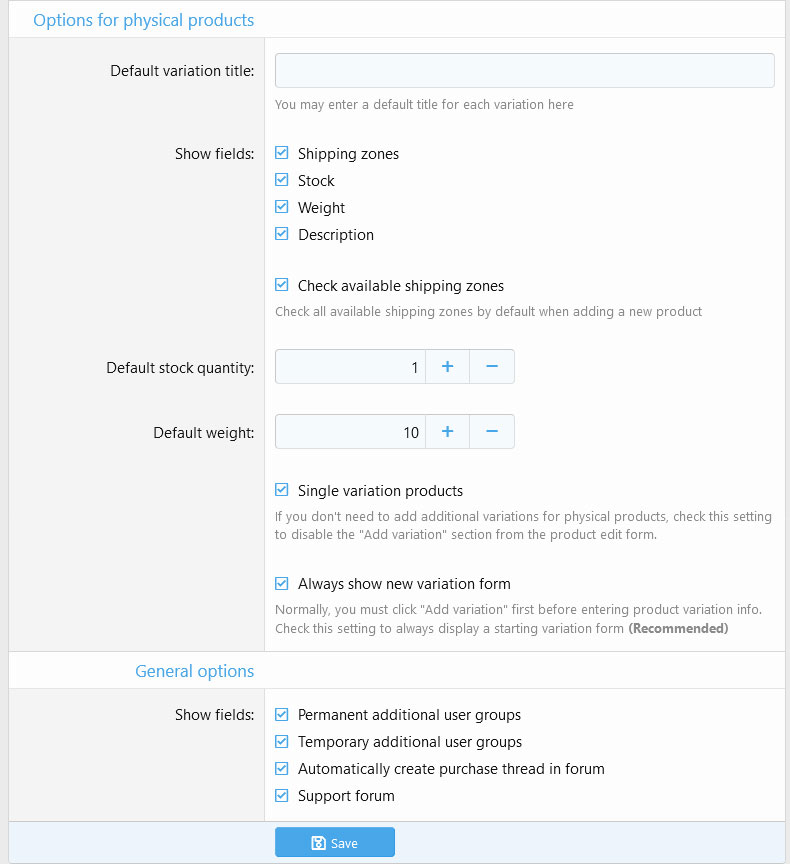Toggle the Stock field checkbox
This screenshot has width=790, height=864.
pyautogui.click(x=282, y=181)
